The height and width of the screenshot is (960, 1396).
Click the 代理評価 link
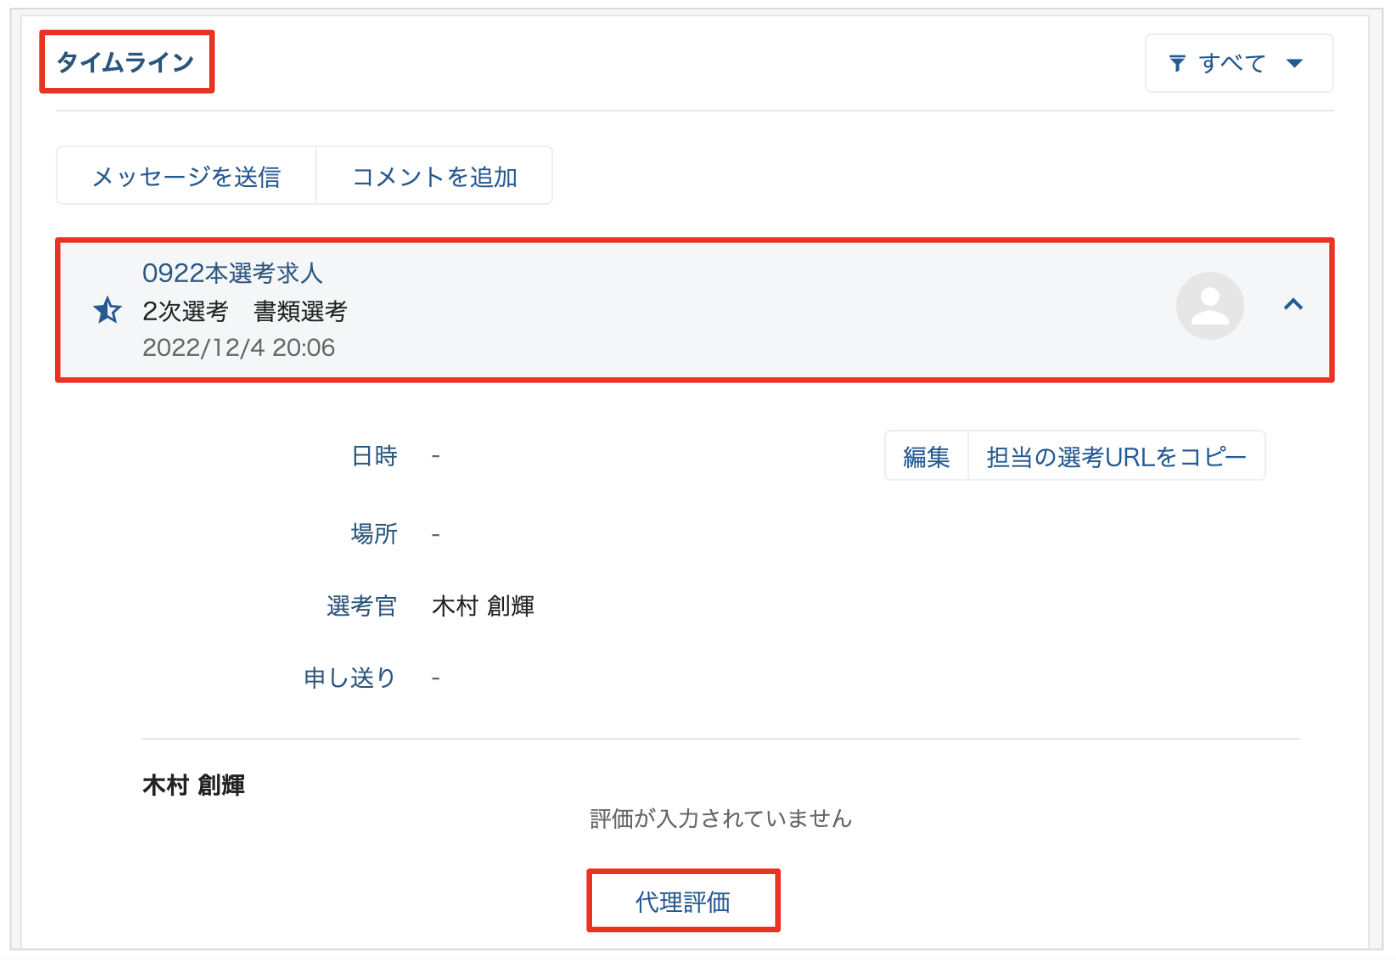(x=683, y=902)
